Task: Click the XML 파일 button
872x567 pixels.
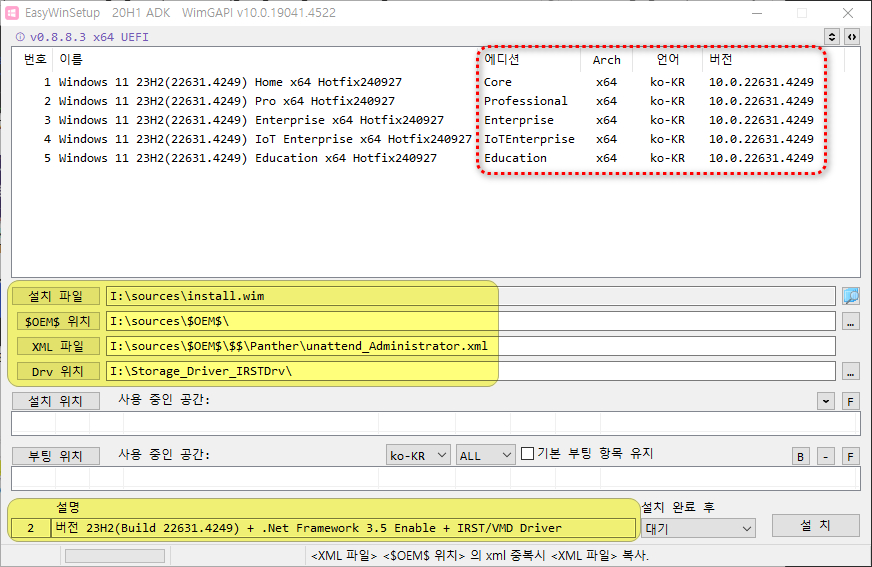Action: point(58,346)
